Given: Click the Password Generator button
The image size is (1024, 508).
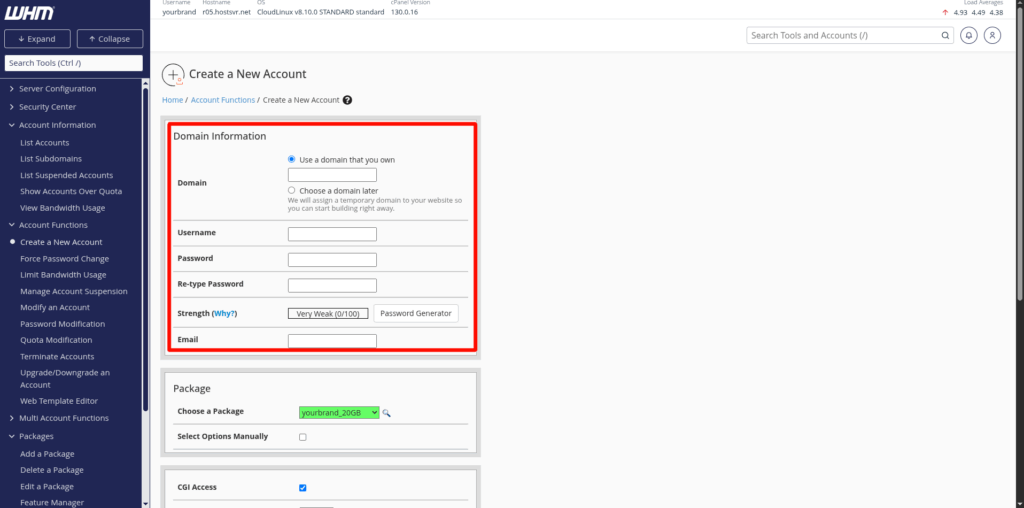Looking at the screenshot, I should coord(415,313).
